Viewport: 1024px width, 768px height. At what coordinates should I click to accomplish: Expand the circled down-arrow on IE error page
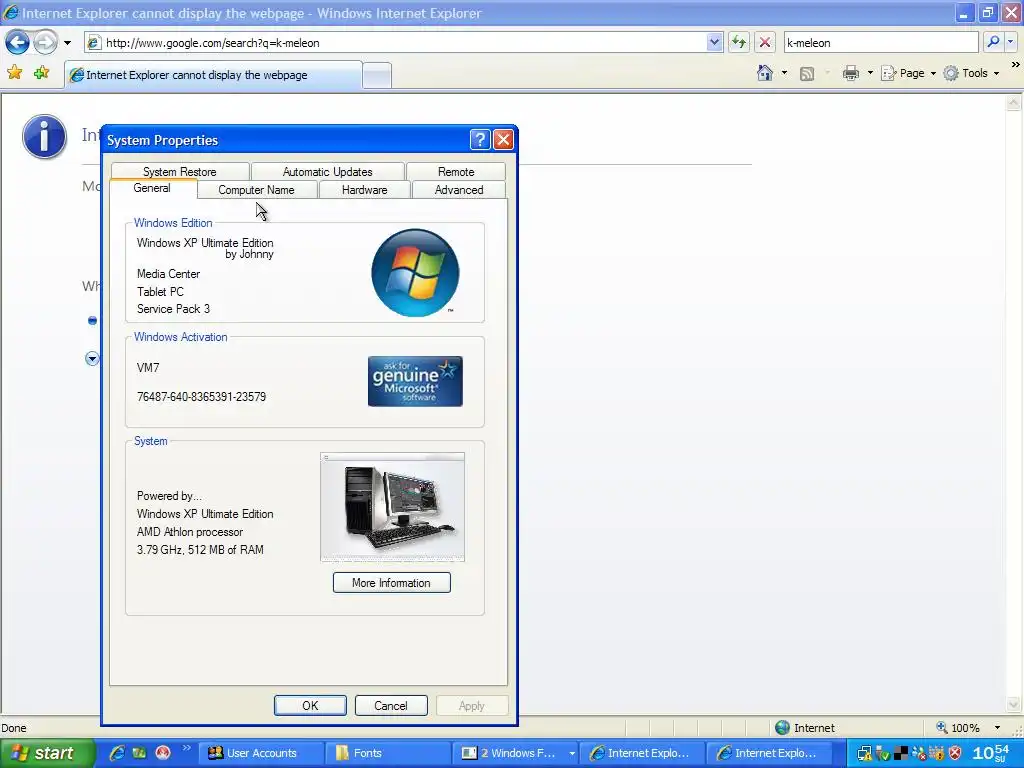pos(92,359)
